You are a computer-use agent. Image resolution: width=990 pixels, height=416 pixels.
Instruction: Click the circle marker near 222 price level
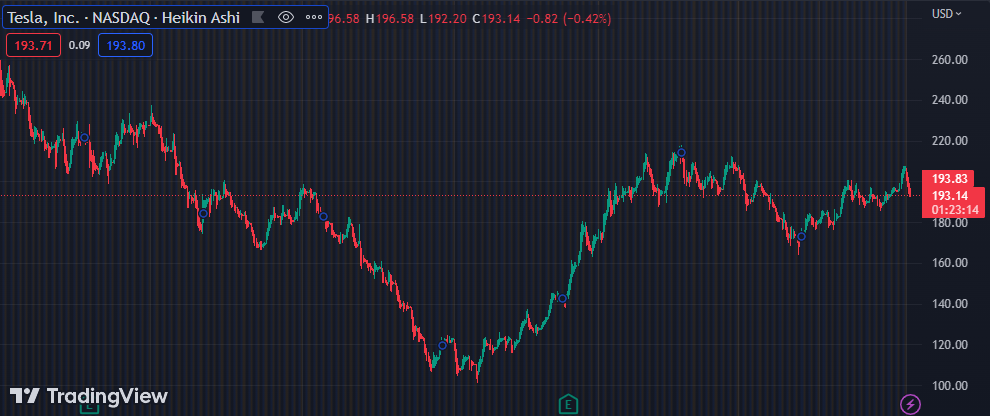tap(85, 138)
